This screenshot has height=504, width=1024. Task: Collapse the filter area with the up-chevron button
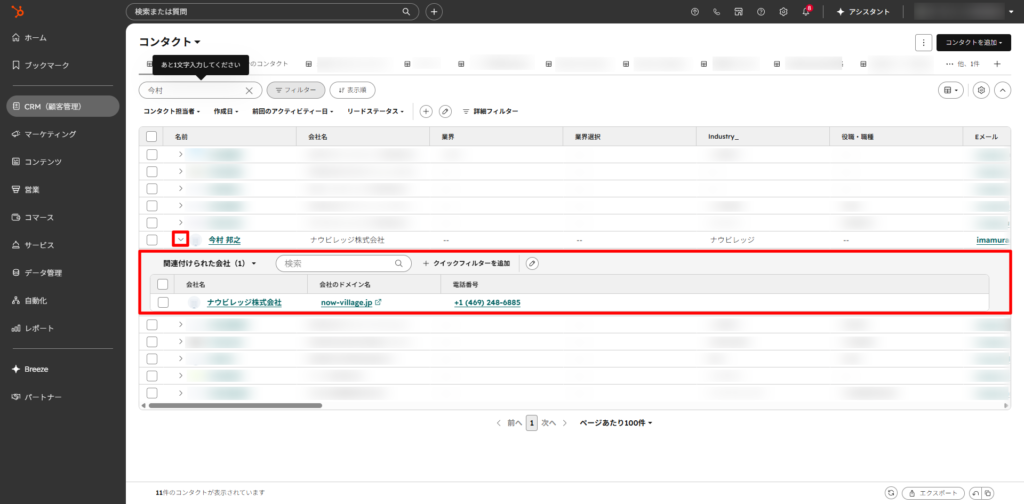(1002, 90)
